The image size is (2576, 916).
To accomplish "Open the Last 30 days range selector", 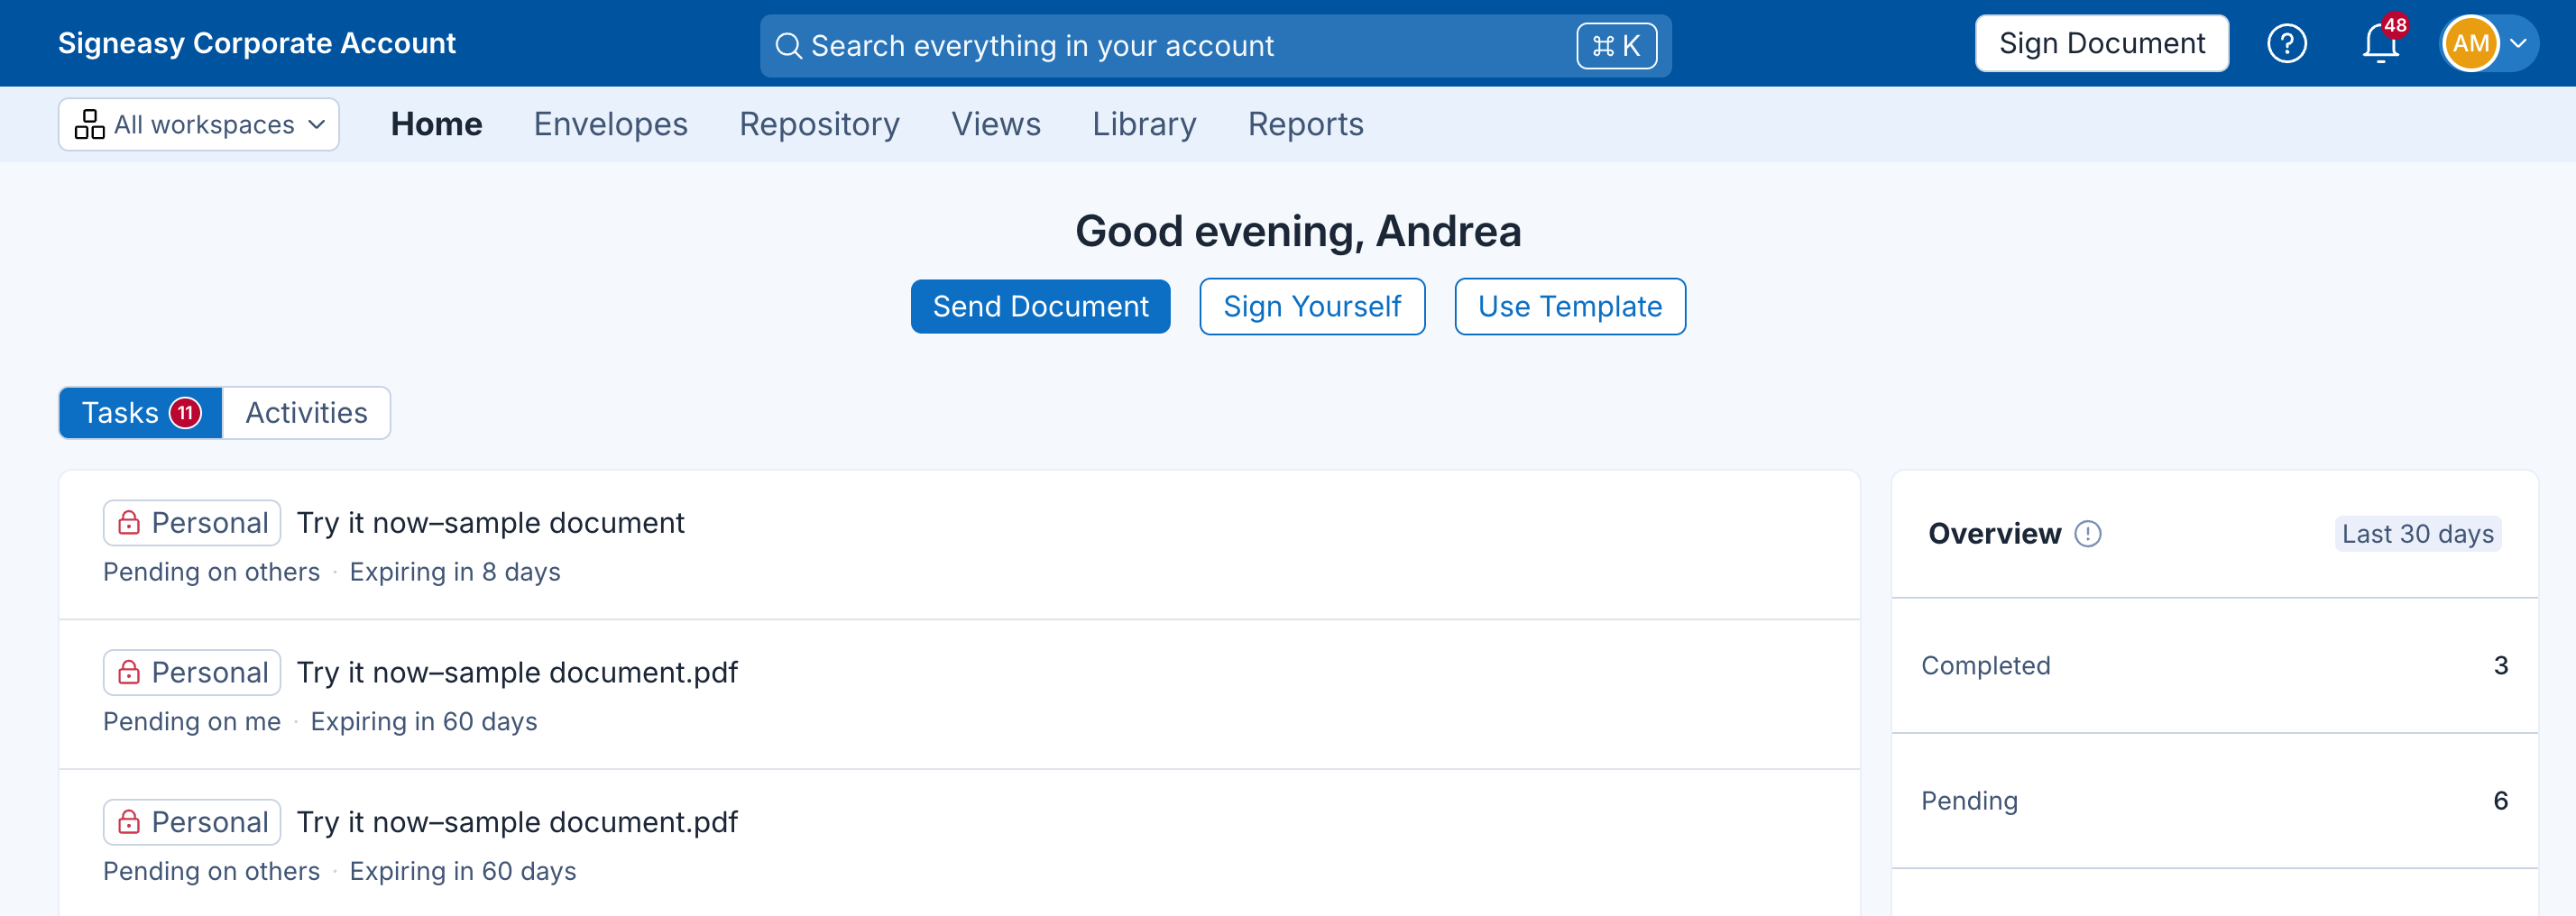I will pyautogui.click(x=2417, y=534).
